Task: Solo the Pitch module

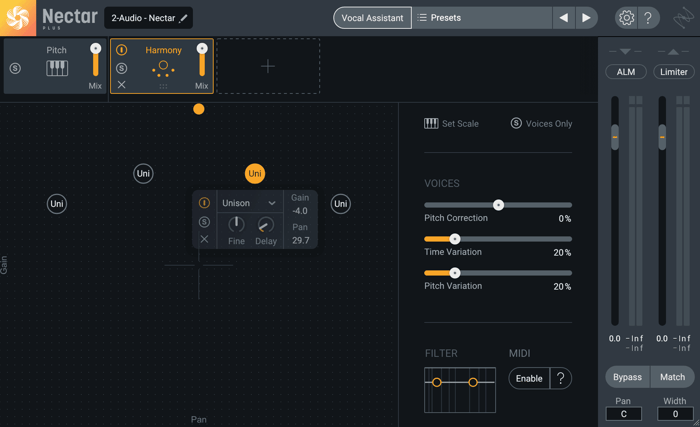Action: (15, 68)
